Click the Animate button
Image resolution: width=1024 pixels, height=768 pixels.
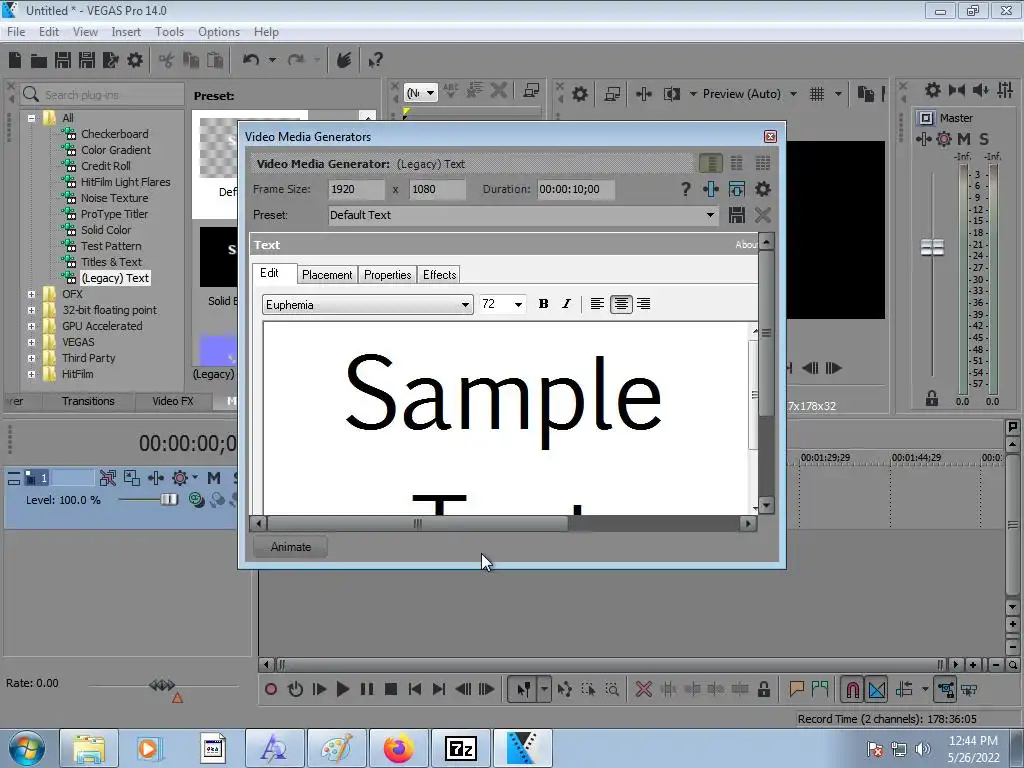tap(291, 547)
